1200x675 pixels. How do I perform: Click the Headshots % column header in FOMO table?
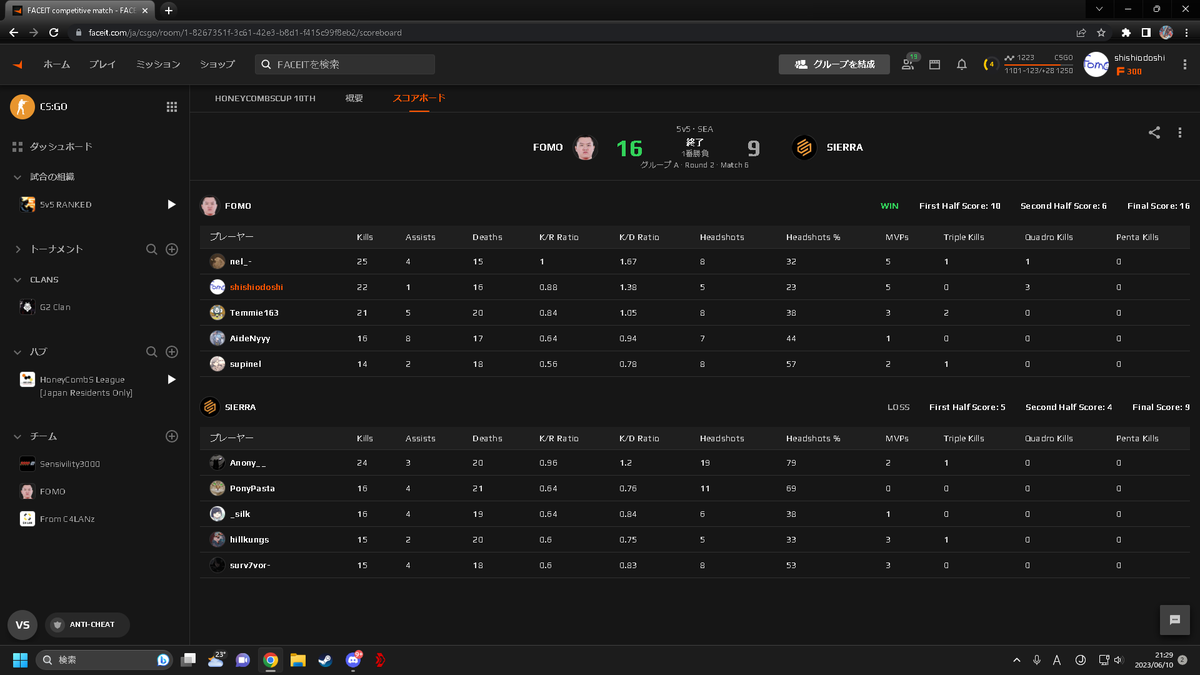813,237
